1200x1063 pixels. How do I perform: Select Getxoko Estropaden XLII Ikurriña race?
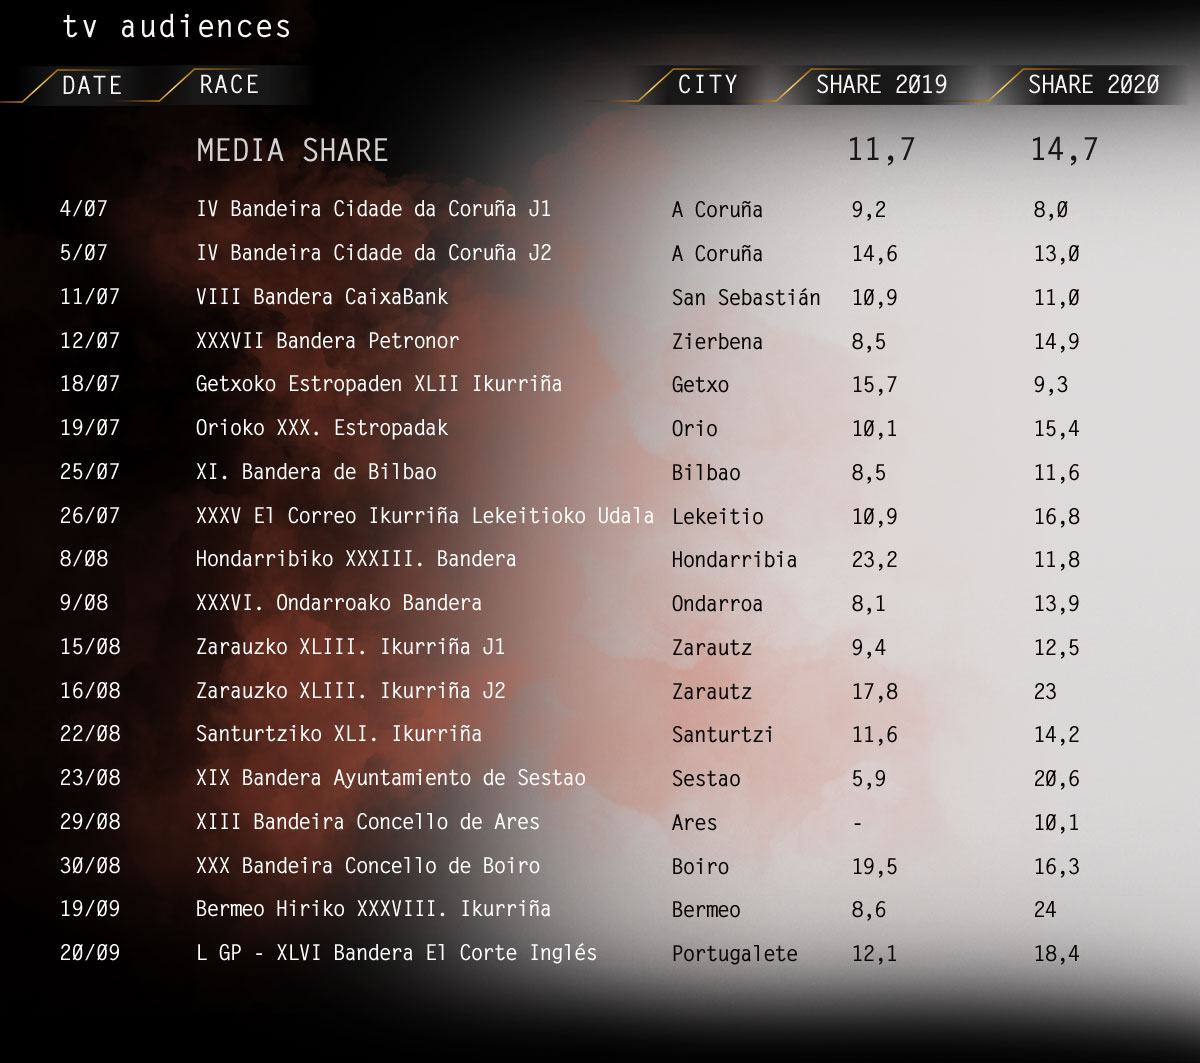point(378,384)
